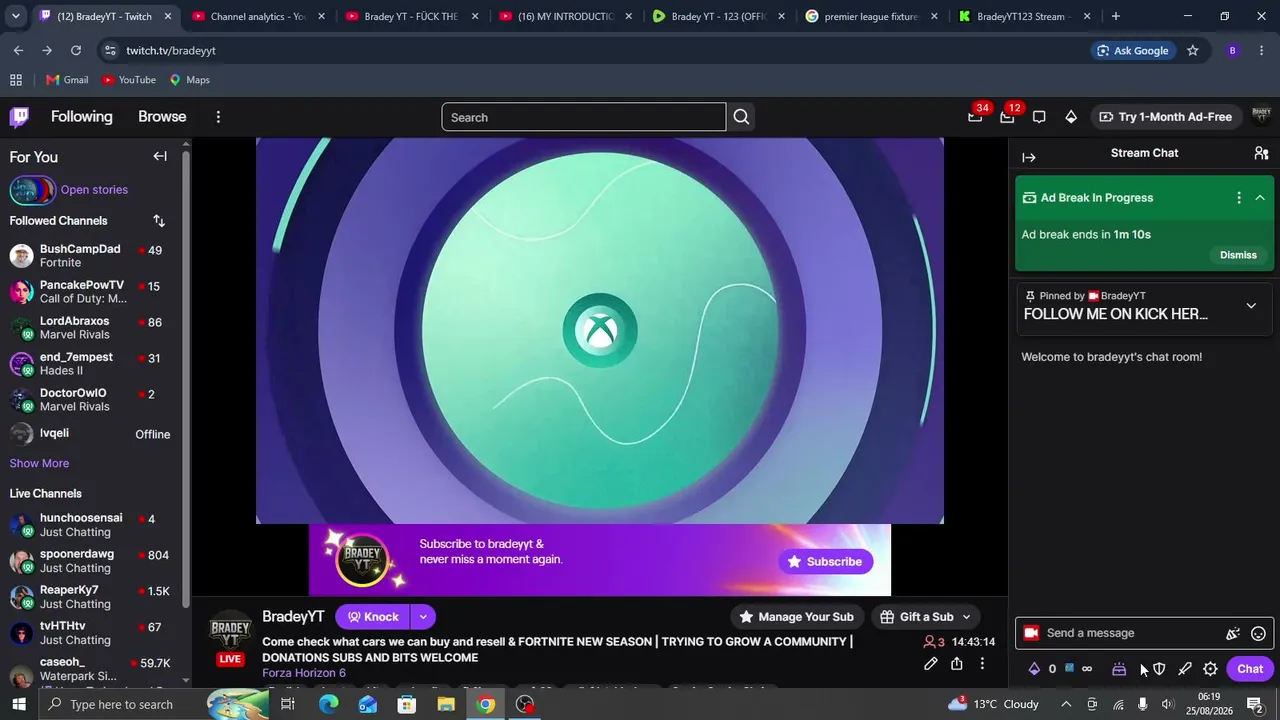This screenshot has height=720, width=1280.
Task: Click the party popper celebration icon in chat
Action: (x=1233, y=633)
